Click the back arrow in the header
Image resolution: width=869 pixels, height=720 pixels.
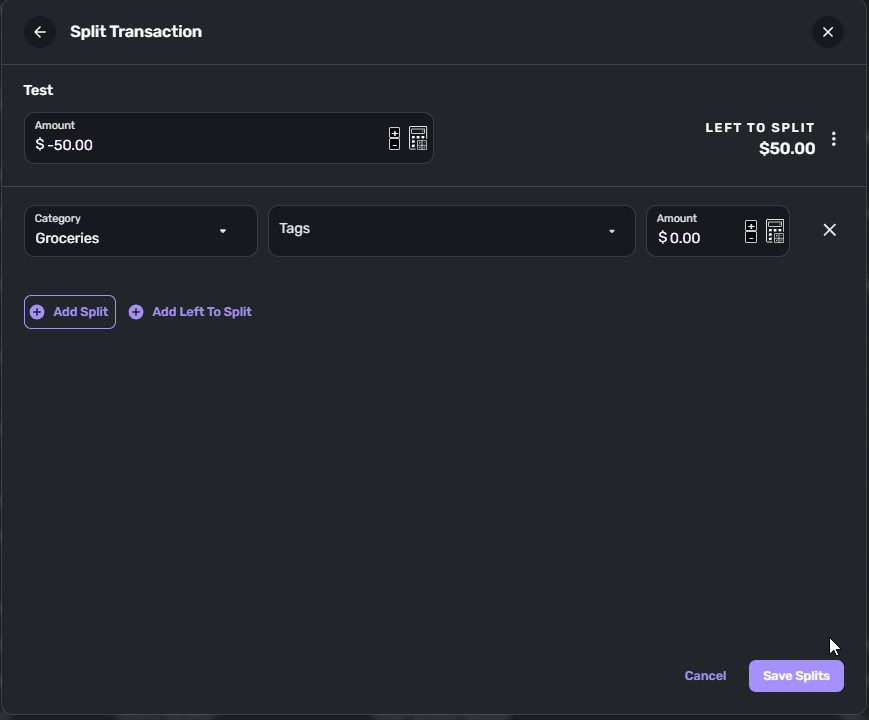coord(40,31)
